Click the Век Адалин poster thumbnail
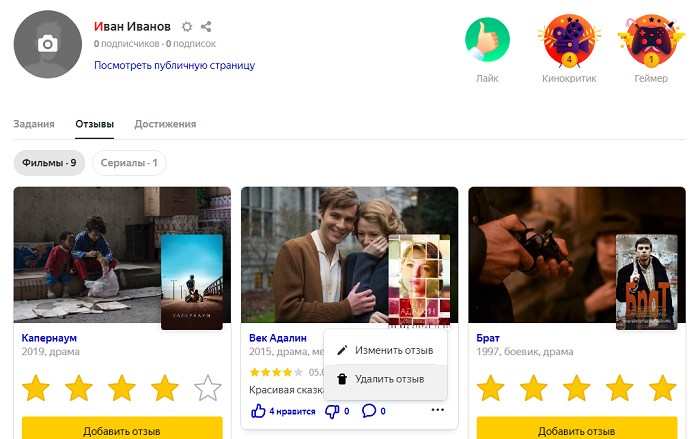The height and width of the screenshot is (439, 700). [419, 282]
